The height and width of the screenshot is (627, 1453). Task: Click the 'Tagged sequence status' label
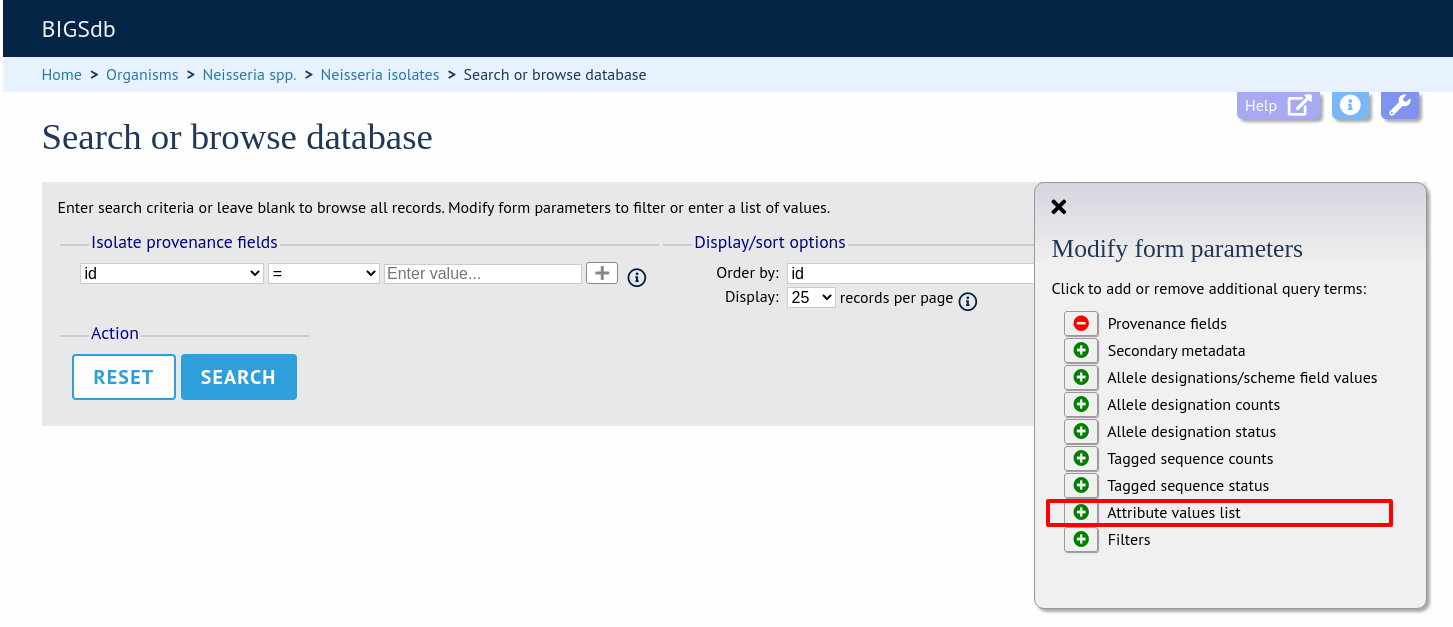tap(1188, 485)
